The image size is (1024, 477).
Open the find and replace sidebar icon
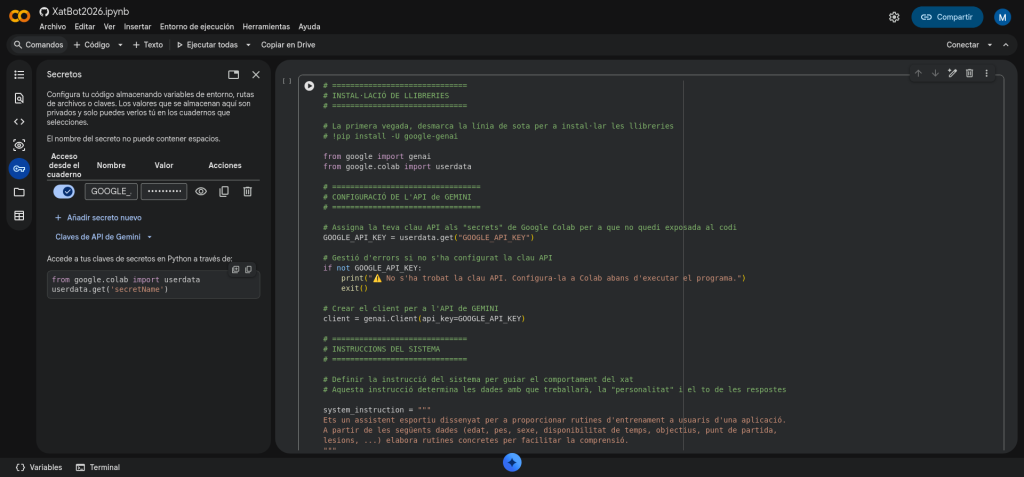(x=19, y=98)
